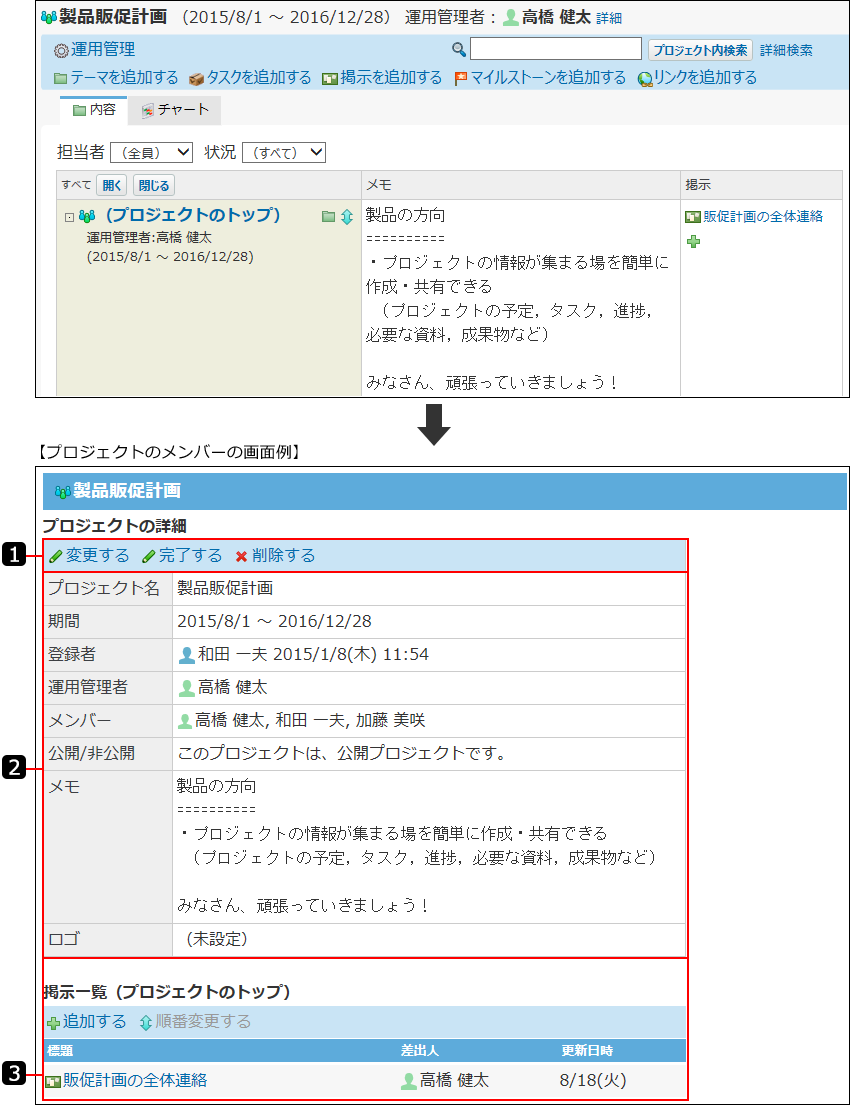850x1105 pixels.
Task: Click the リンクを追加する globe icon
Action: click(x=645, y=78)
